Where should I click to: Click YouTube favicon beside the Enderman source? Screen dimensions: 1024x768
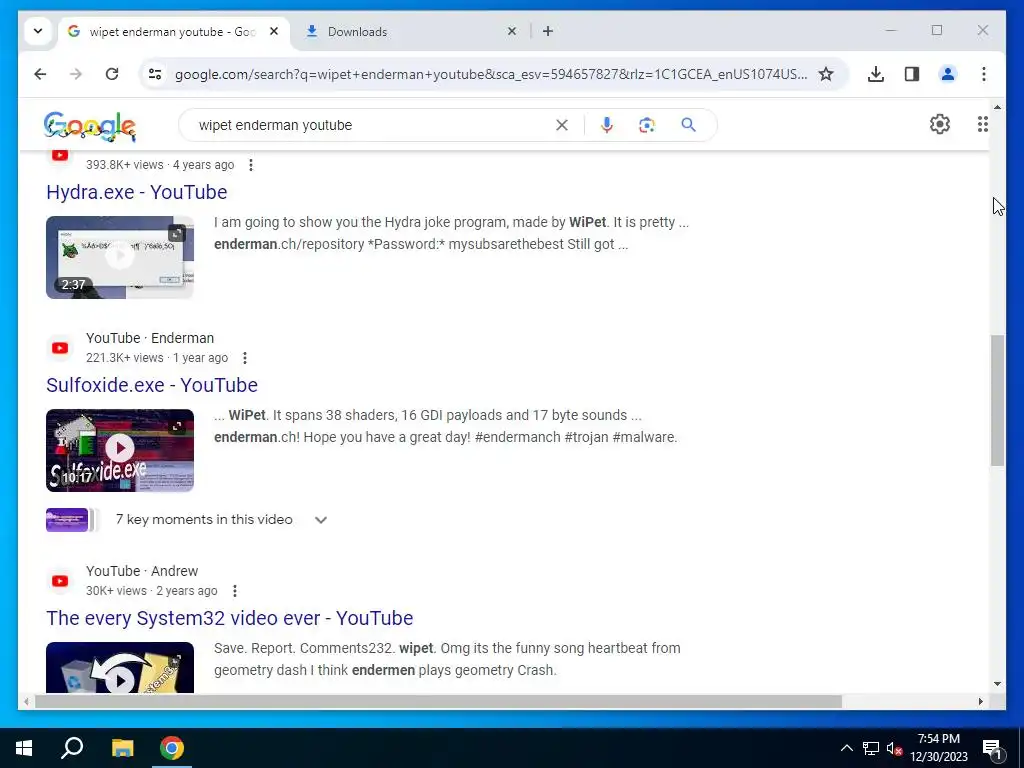click(60, 348)
